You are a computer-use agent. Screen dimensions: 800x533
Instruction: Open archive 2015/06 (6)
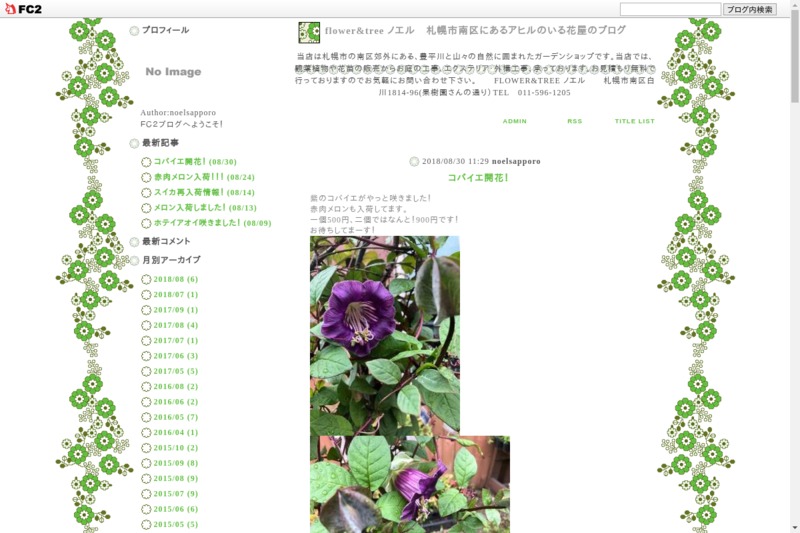click(176, 509)
